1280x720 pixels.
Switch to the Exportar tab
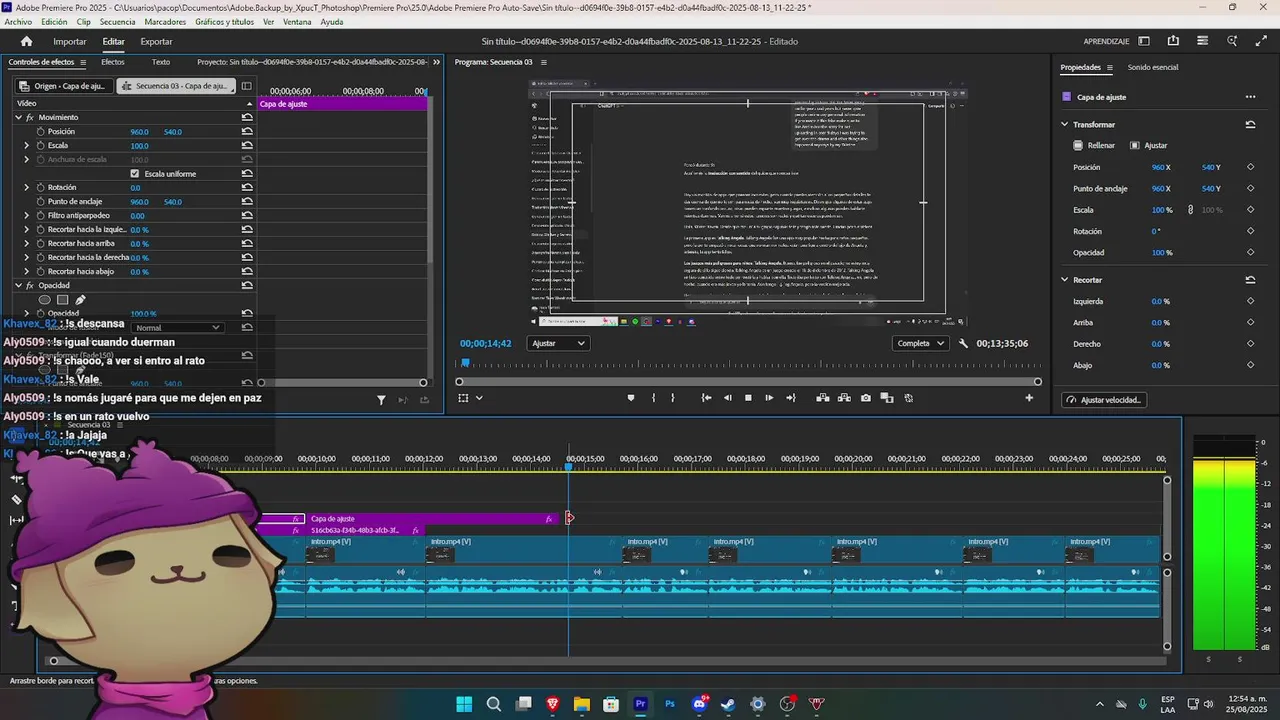click(x=156, y=41)
